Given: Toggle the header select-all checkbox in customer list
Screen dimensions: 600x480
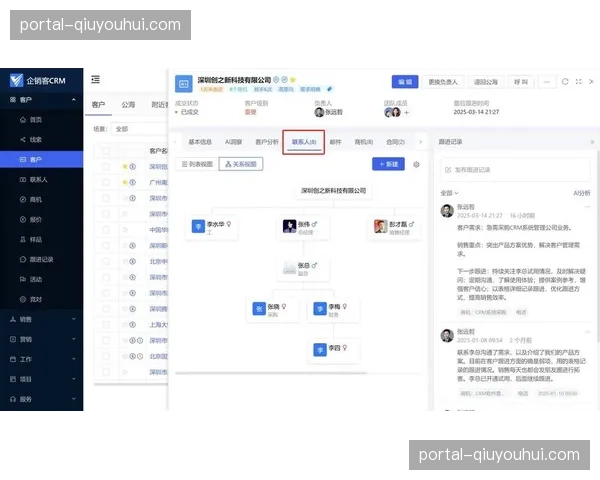Looking at the screenshot, I should [x=106, y=151].
